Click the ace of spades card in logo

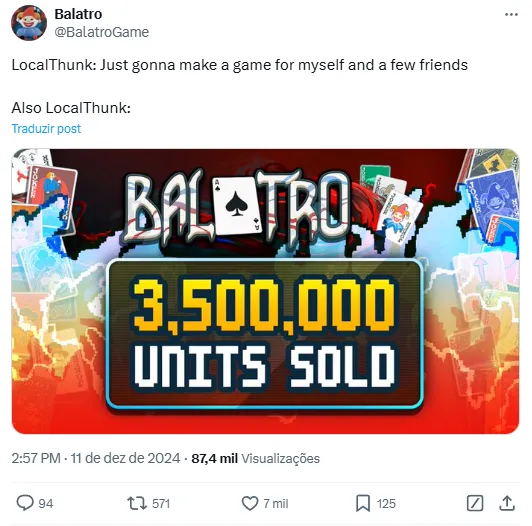pyautogui.click(x=237, y=205)
